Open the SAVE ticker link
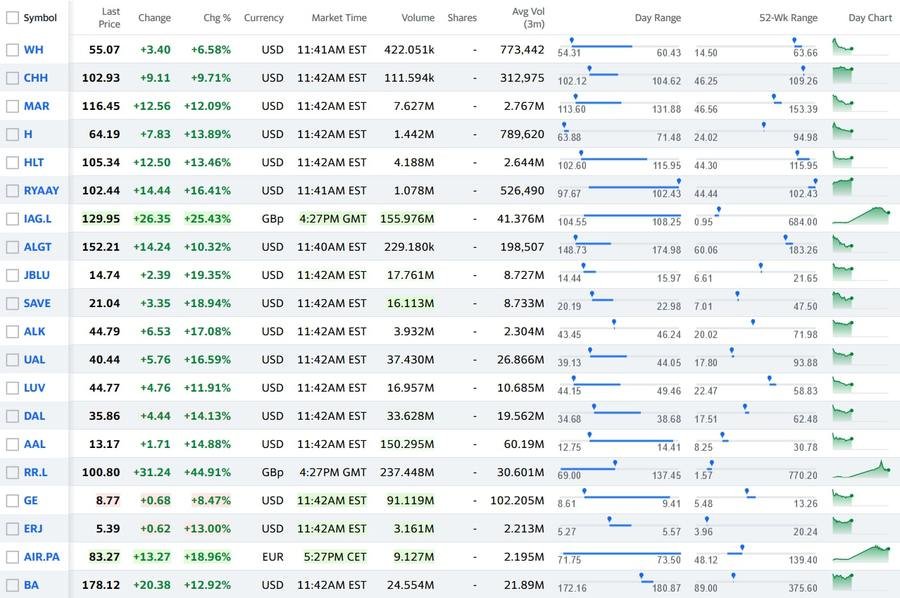The image size is (900, 598). pyautogui.click(x=37, y=303)
